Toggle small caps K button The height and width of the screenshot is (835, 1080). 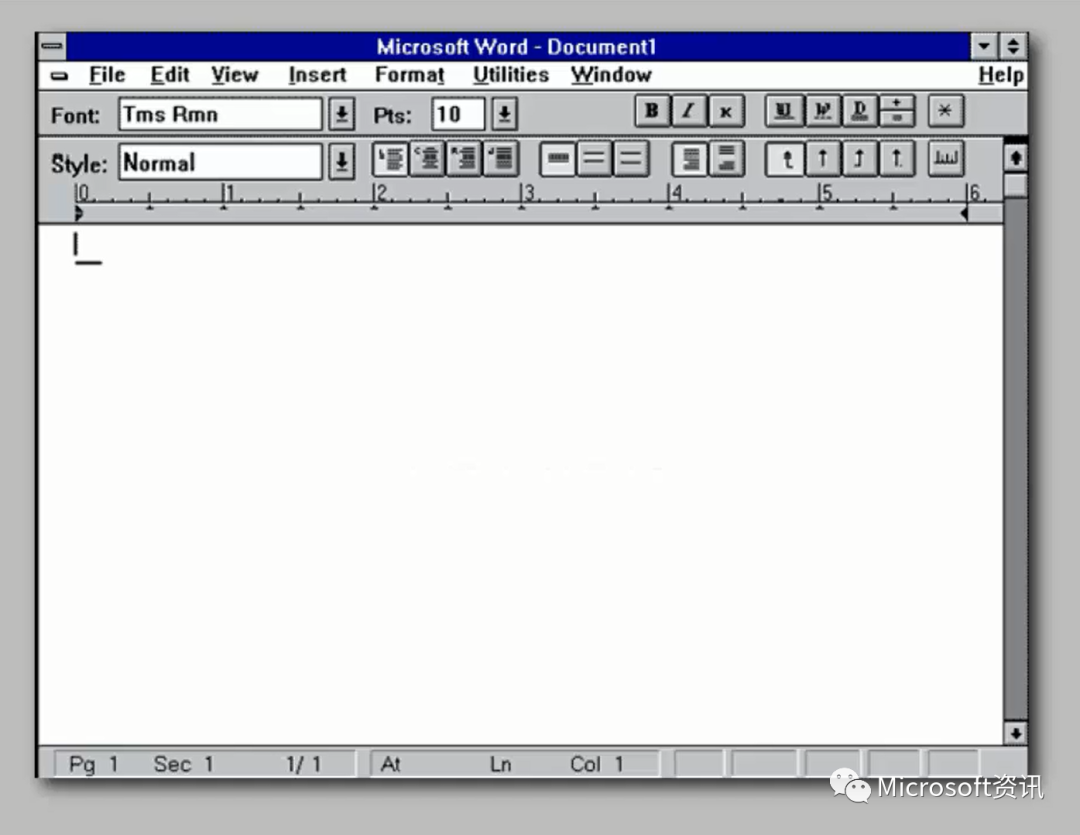(726, 111)
